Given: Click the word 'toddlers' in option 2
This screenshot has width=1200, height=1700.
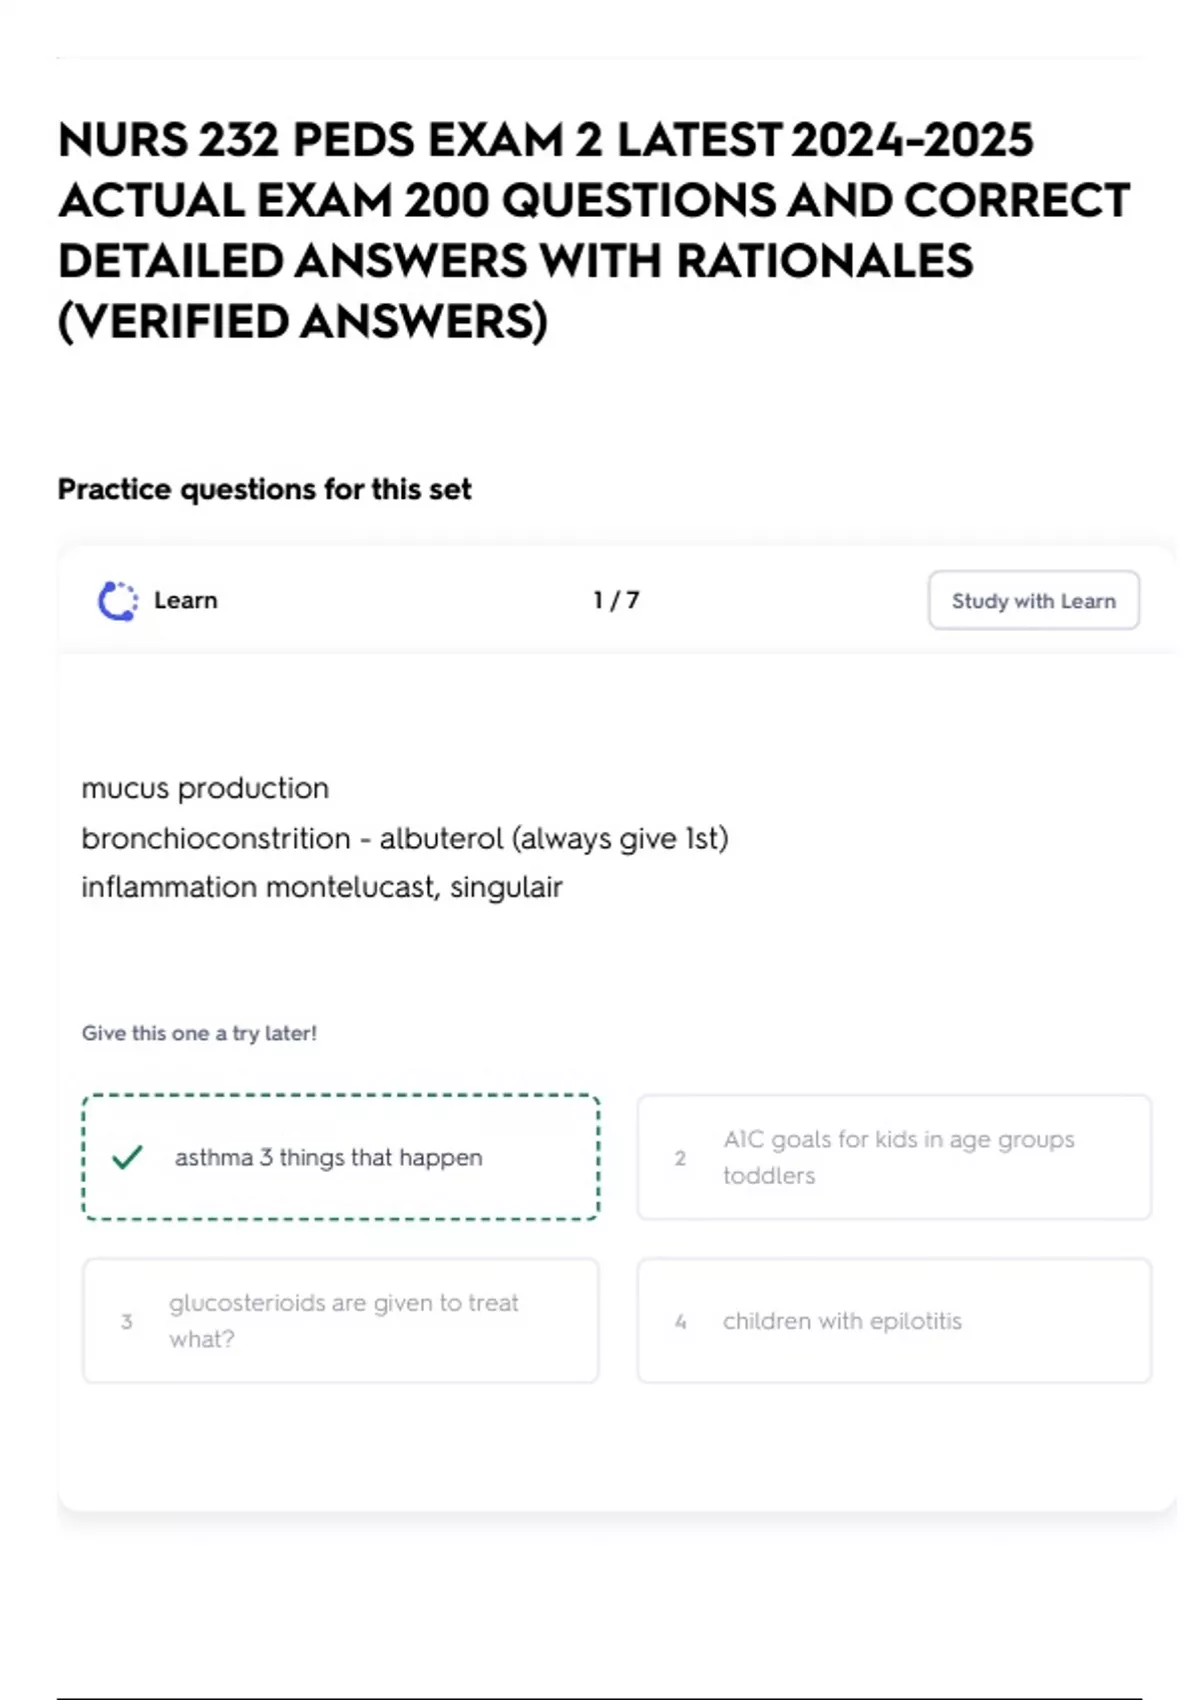Looking at the screenshot, I should [769, 1175].
